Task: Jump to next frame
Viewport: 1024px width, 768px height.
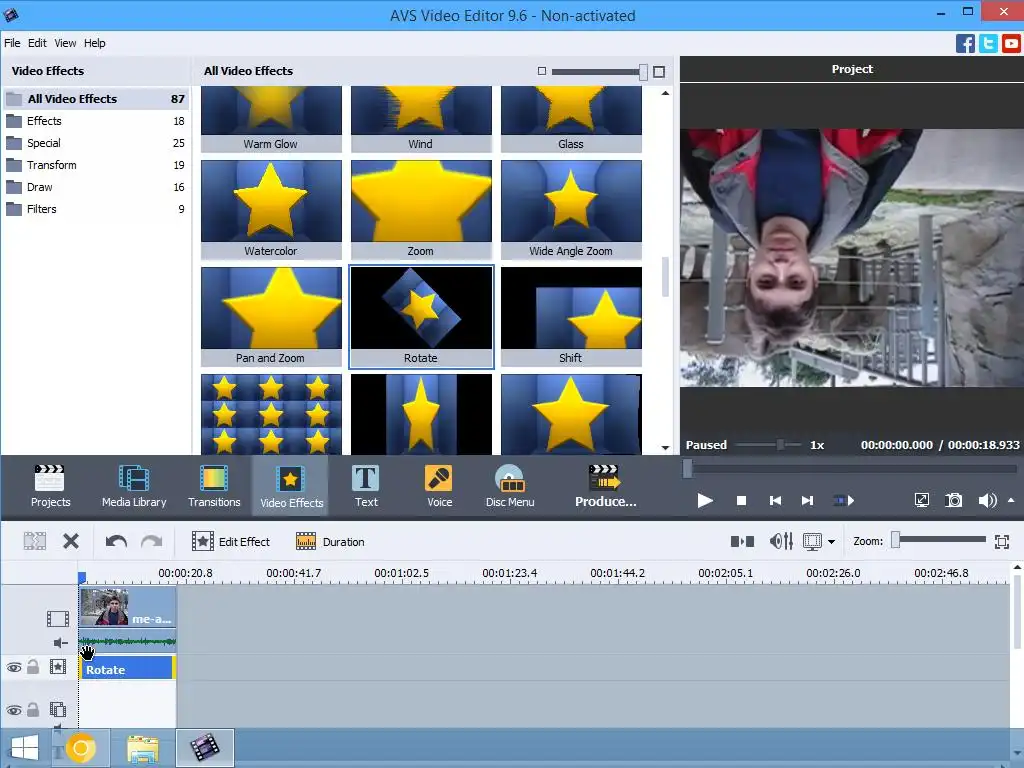Action: coord(807,501)
